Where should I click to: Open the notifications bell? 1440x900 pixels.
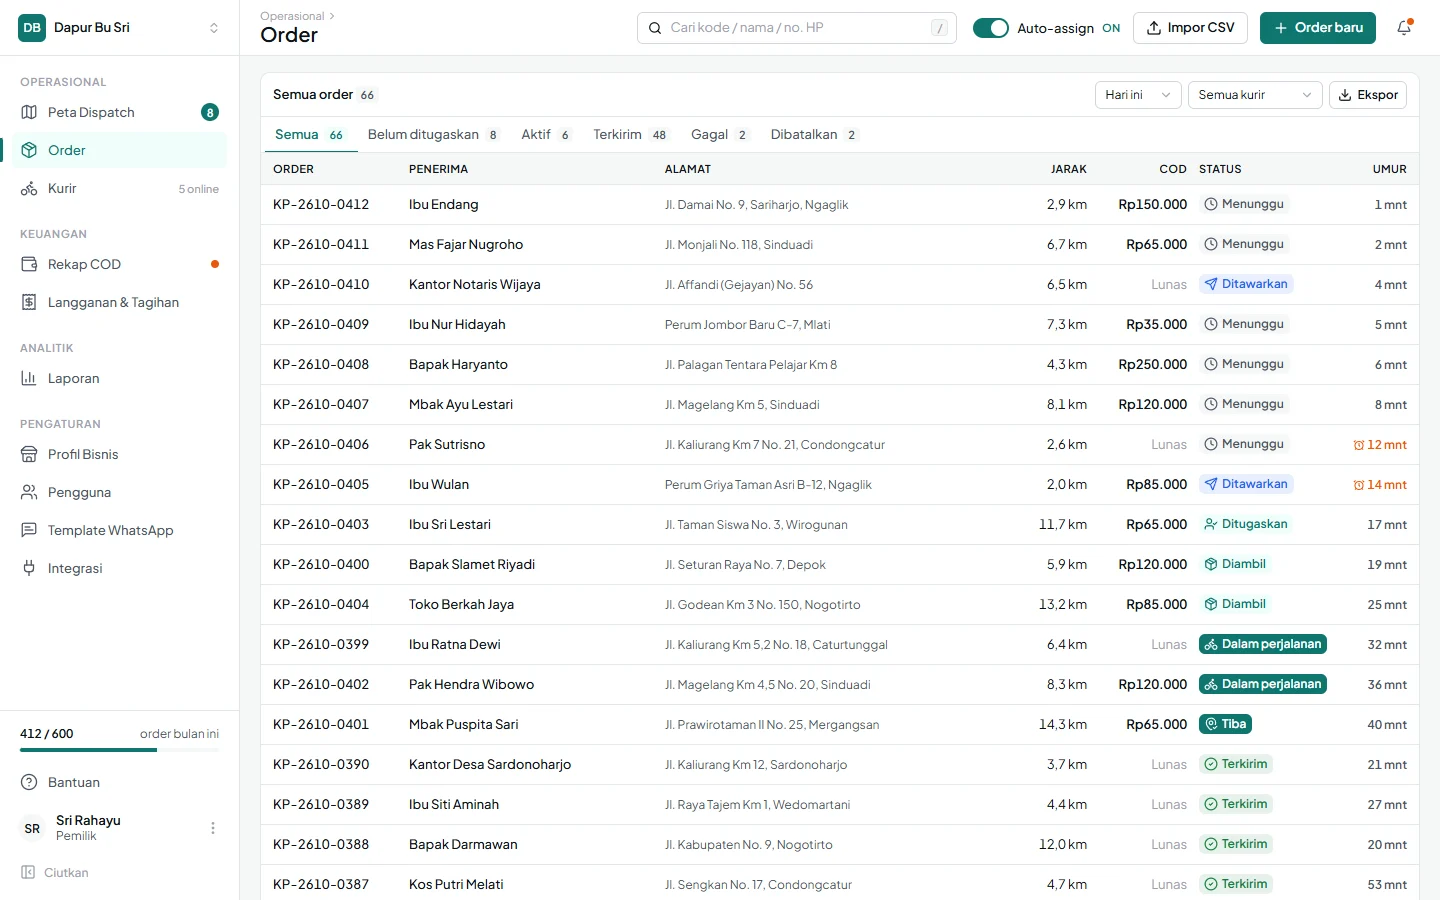[1404, 28]
